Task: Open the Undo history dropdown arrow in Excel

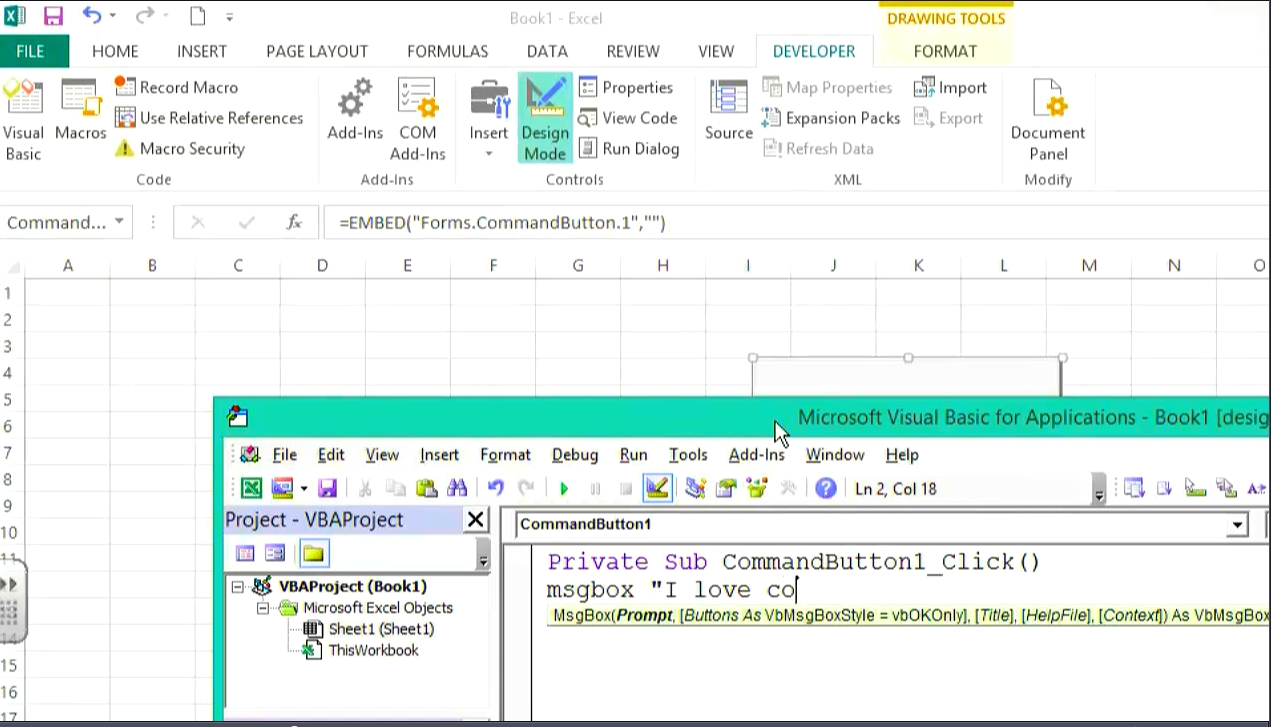Action: coord(112,16)
